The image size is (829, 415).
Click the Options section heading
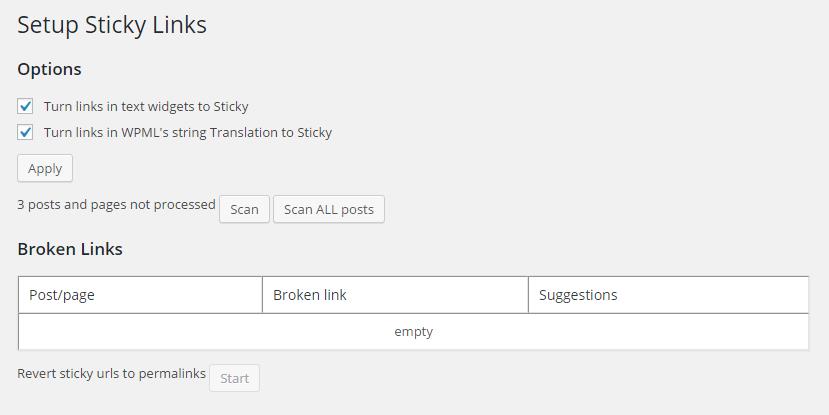click(x=49, y=69)
